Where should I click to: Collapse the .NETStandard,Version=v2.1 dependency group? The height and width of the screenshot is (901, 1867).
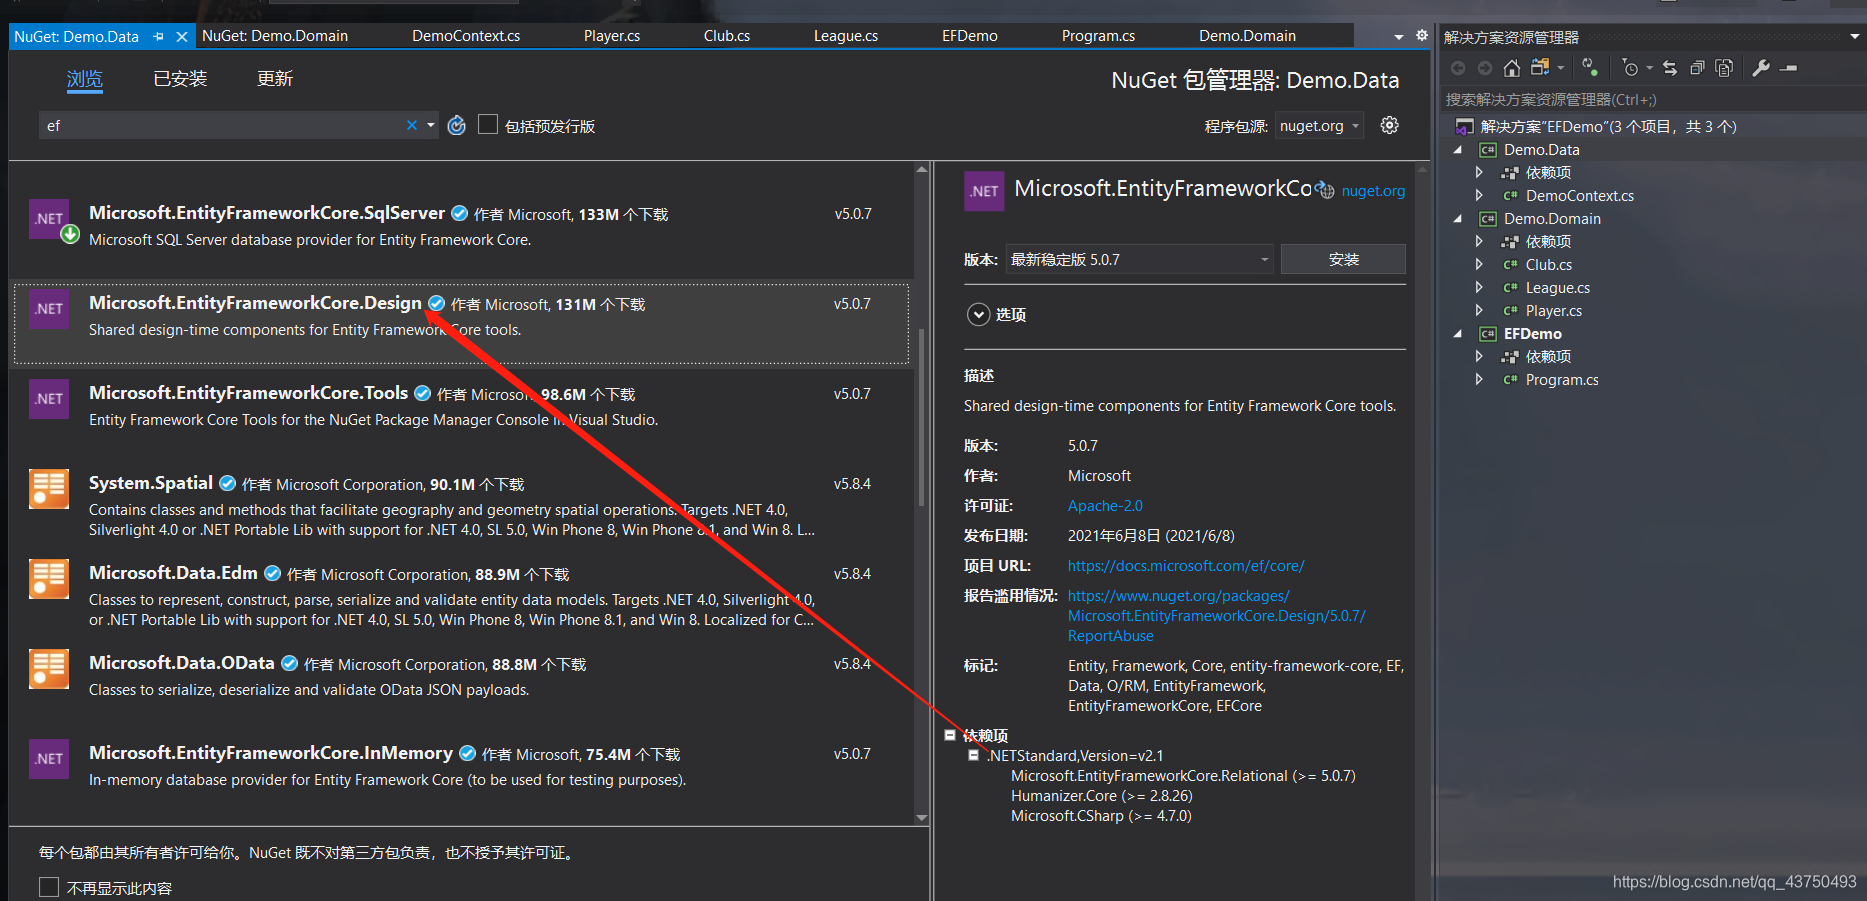click(x=973, y=756)
